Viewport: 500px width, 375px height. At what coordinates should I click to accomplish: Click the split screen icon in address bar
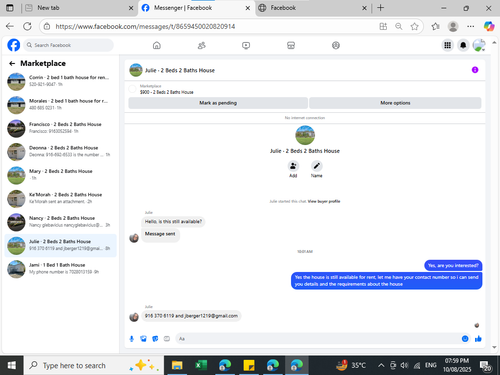click(383, 26)
